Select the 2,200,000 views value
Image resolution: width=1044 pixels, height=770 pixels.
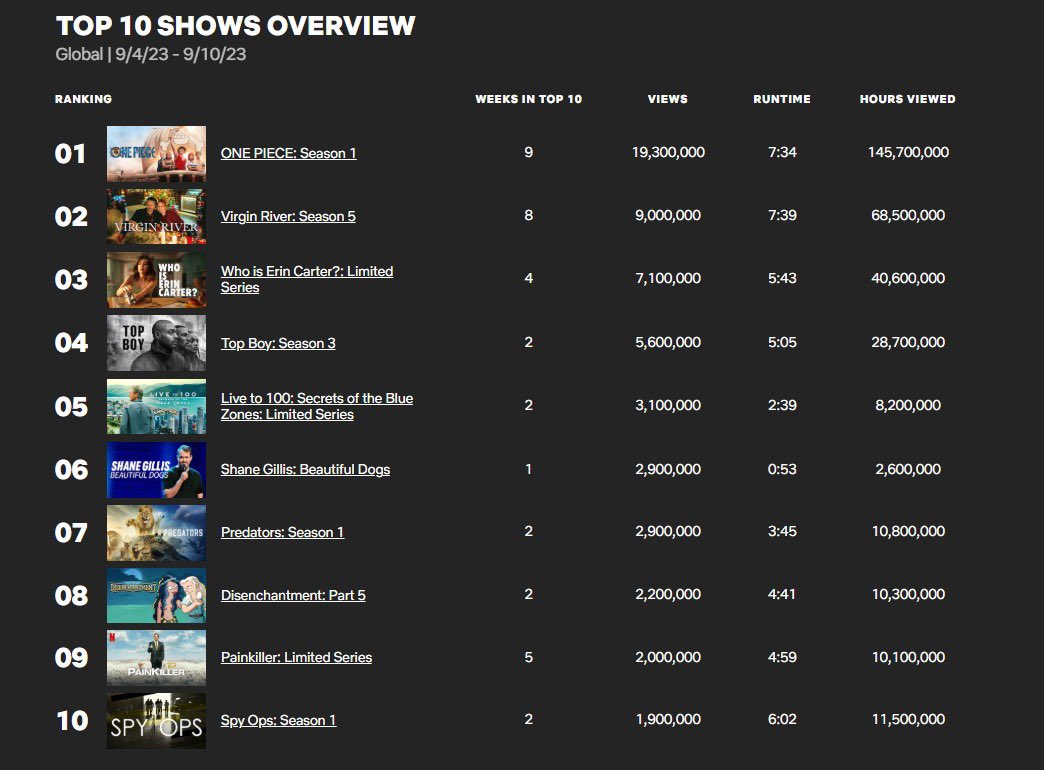pyautogui.click(x=668, y=594)
